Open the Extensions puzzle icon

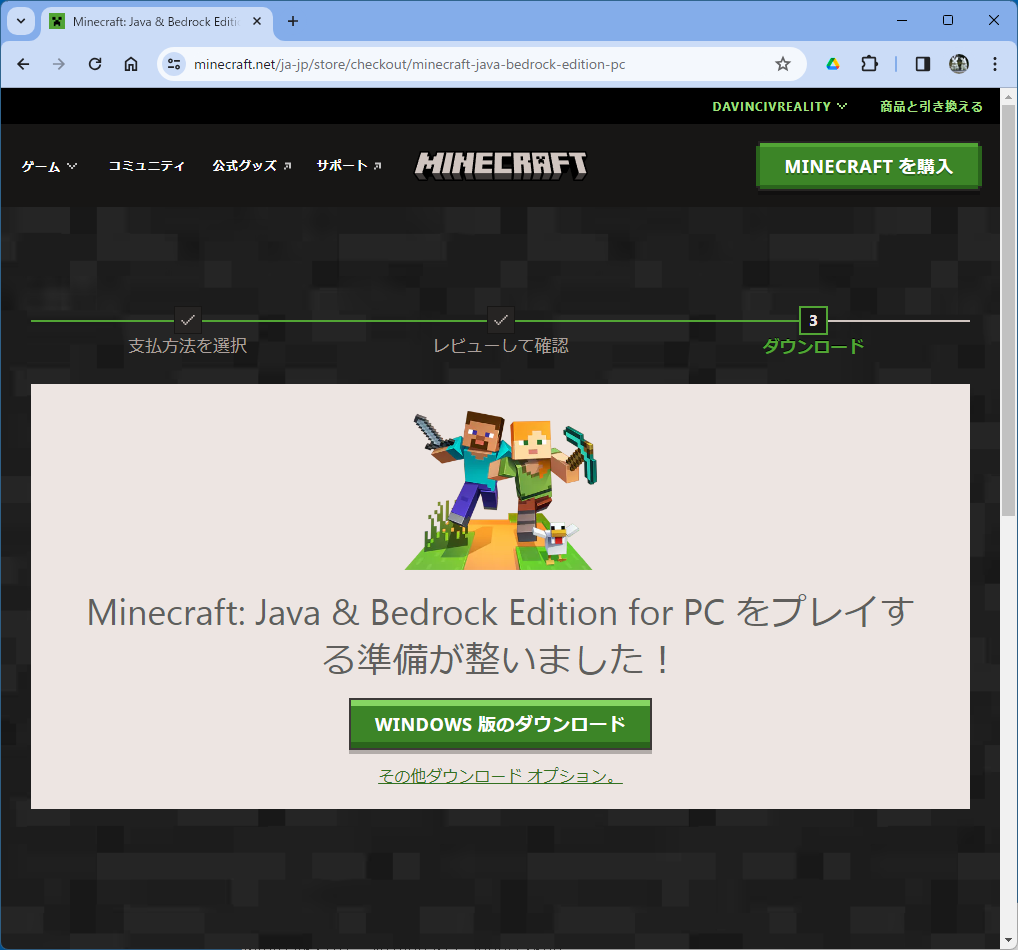869,64
